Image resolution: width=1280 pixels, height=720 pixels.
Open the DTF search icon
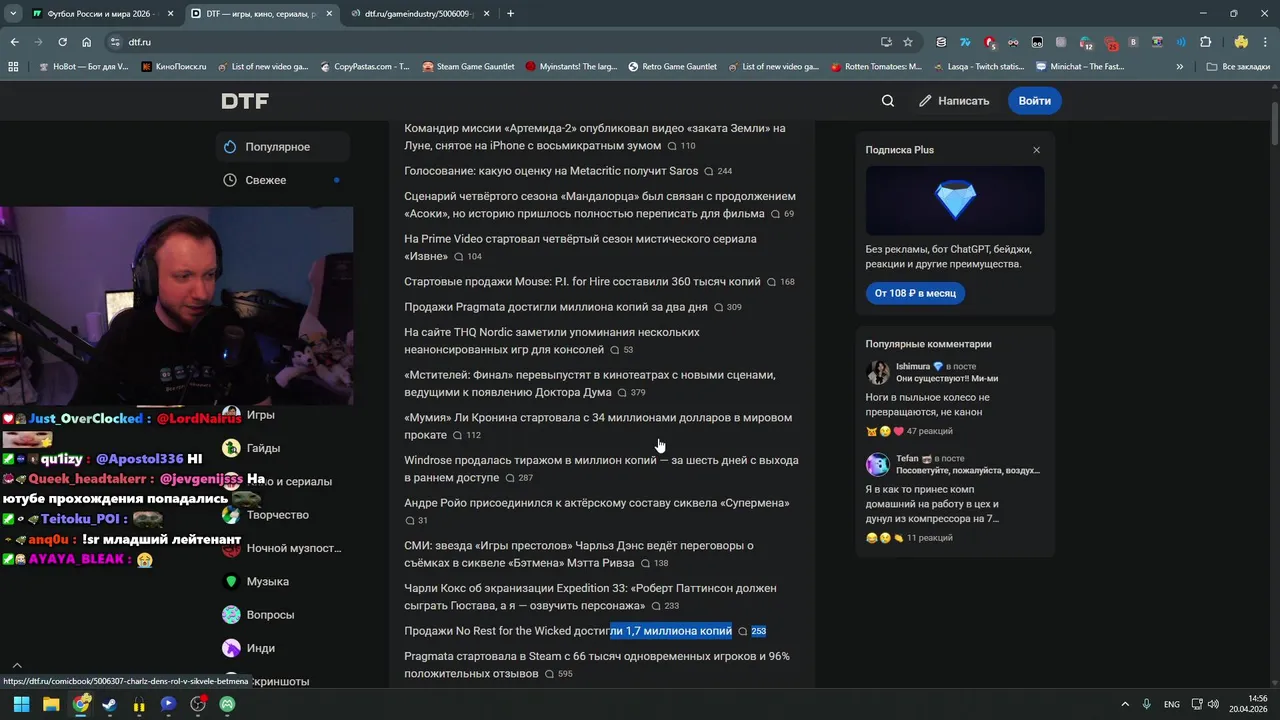tap(887, 101)
